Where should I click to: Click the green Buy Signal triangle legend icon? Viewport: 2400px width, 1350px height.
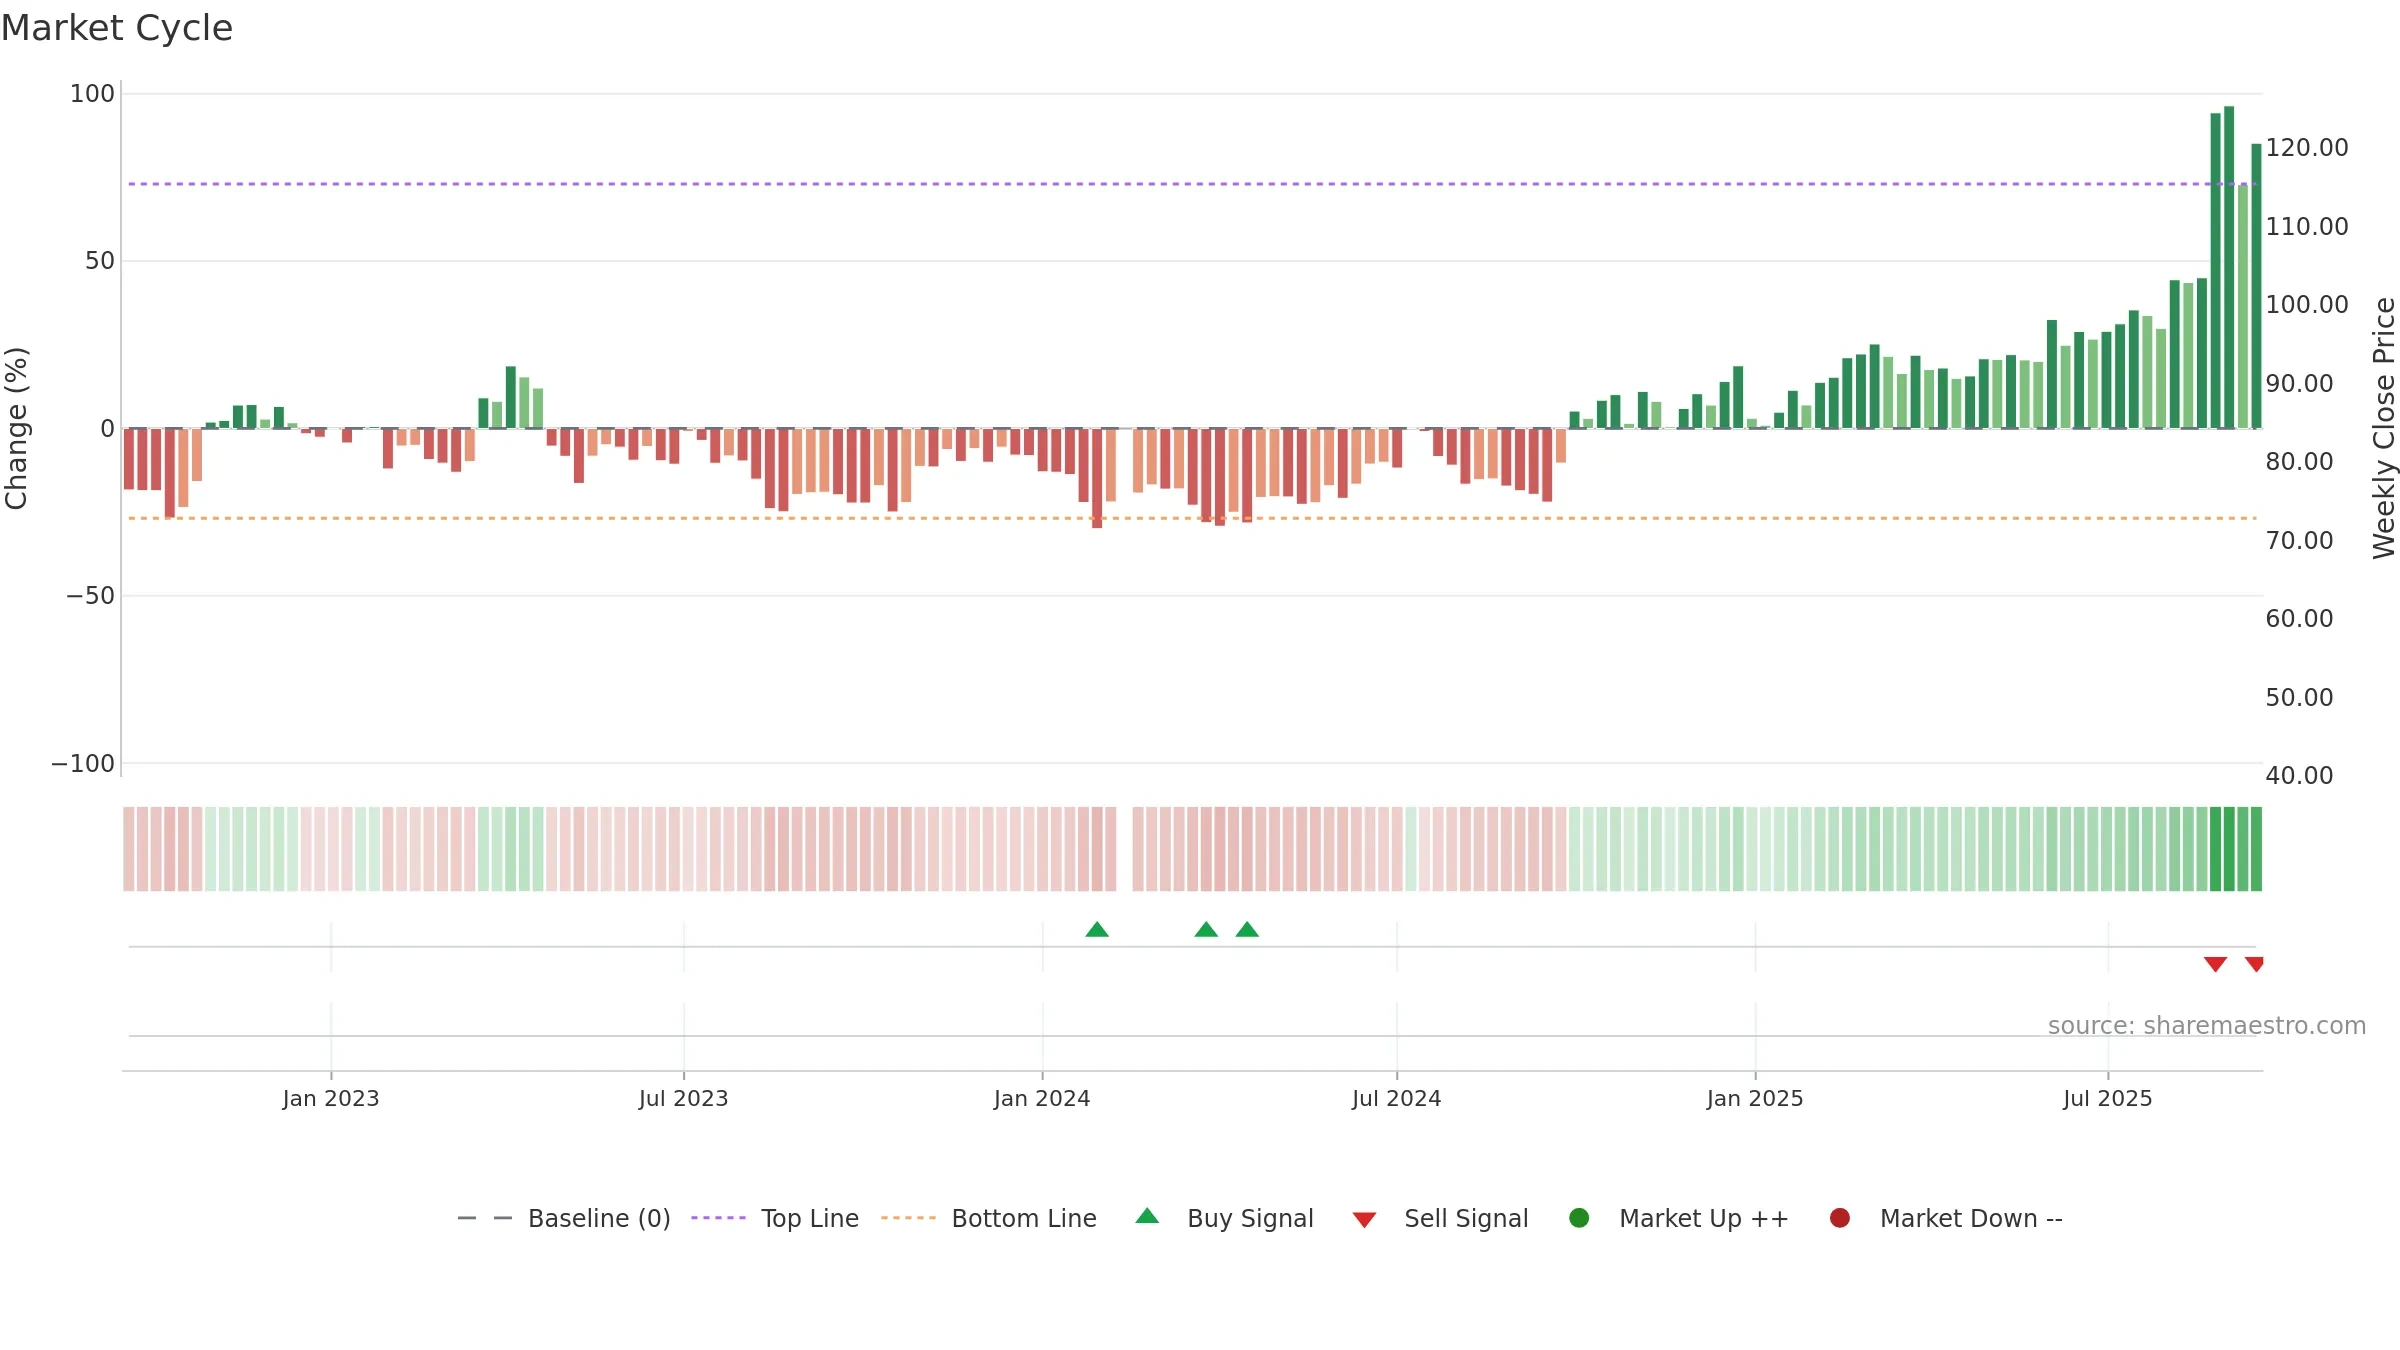[1148, 1216]
